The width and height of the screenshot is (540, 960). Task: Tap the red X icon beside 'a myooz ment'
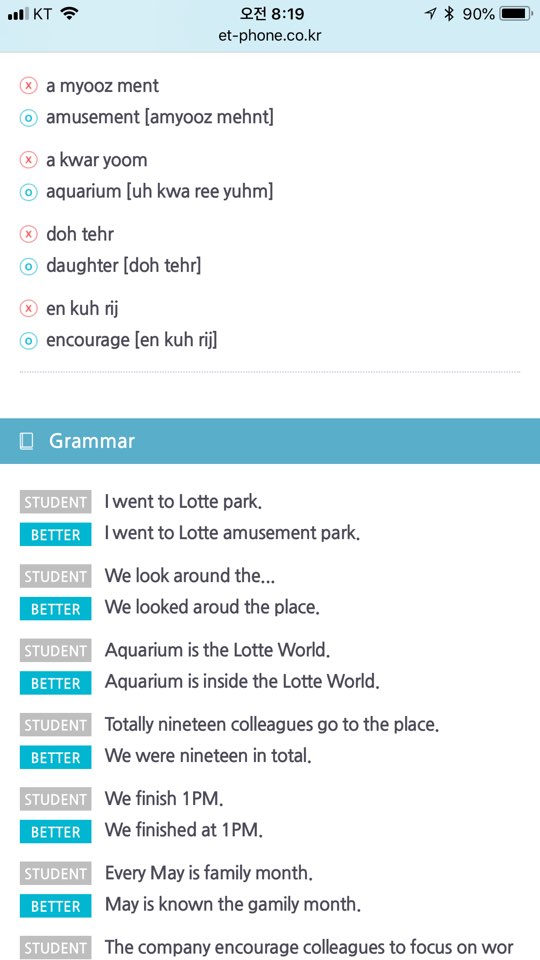coord(29,86)
